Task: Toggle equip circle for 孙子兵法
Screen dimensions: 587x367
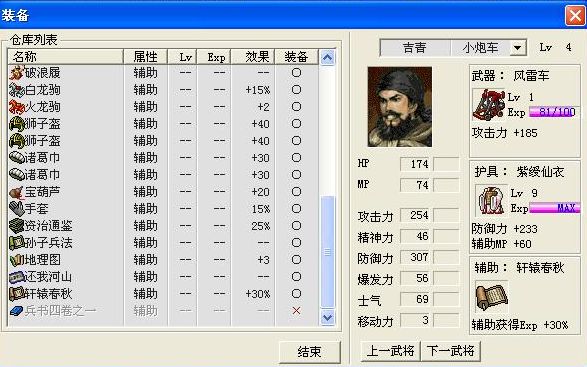Action: point(296,243)
